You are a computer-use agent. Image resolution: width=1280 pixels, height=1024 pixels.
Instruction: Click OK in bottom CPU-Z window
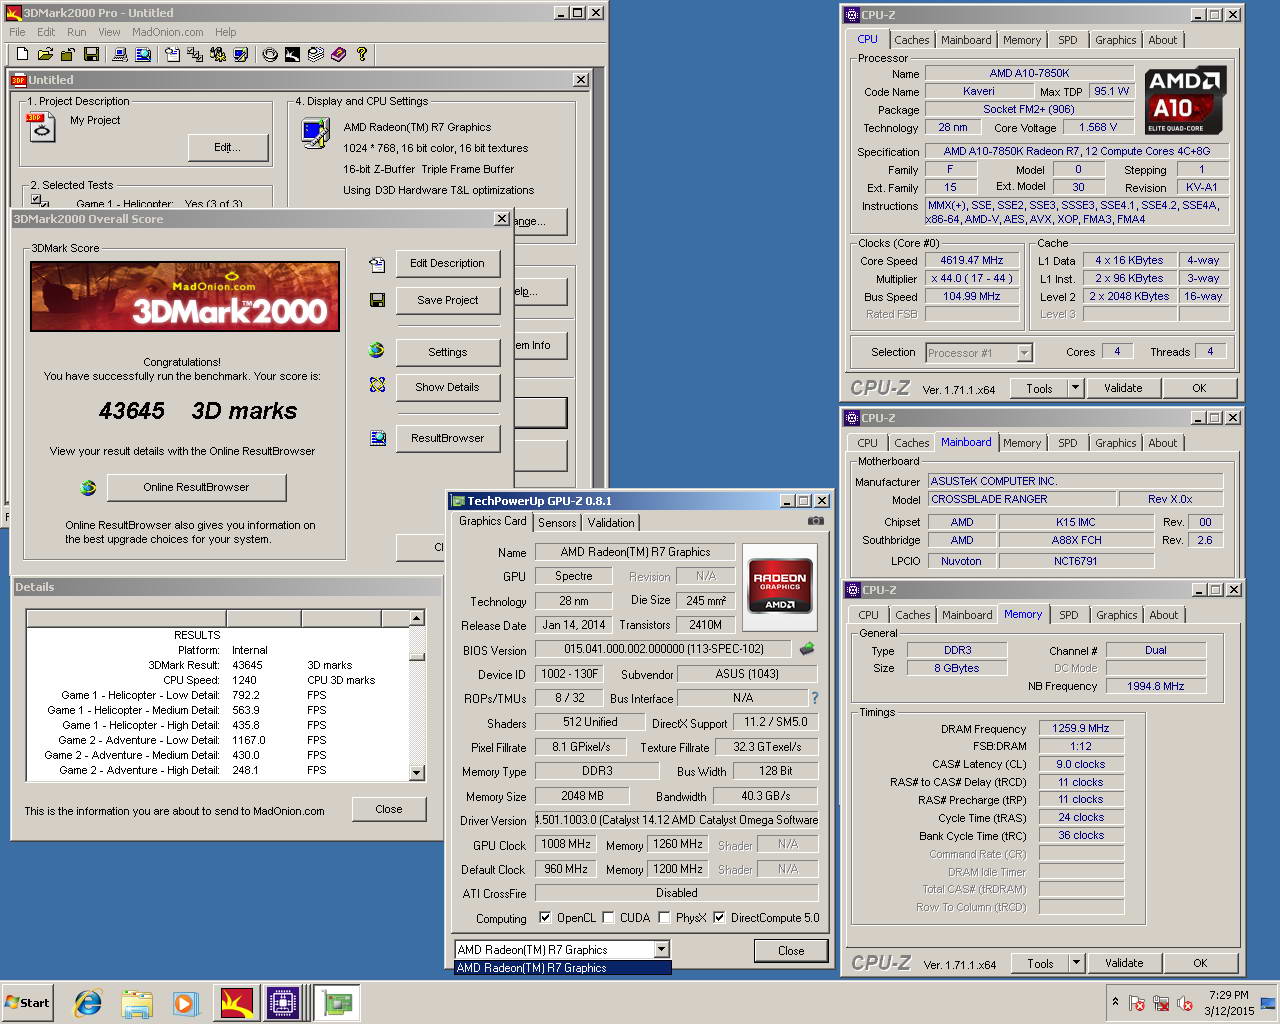[x=1200, y=963]
